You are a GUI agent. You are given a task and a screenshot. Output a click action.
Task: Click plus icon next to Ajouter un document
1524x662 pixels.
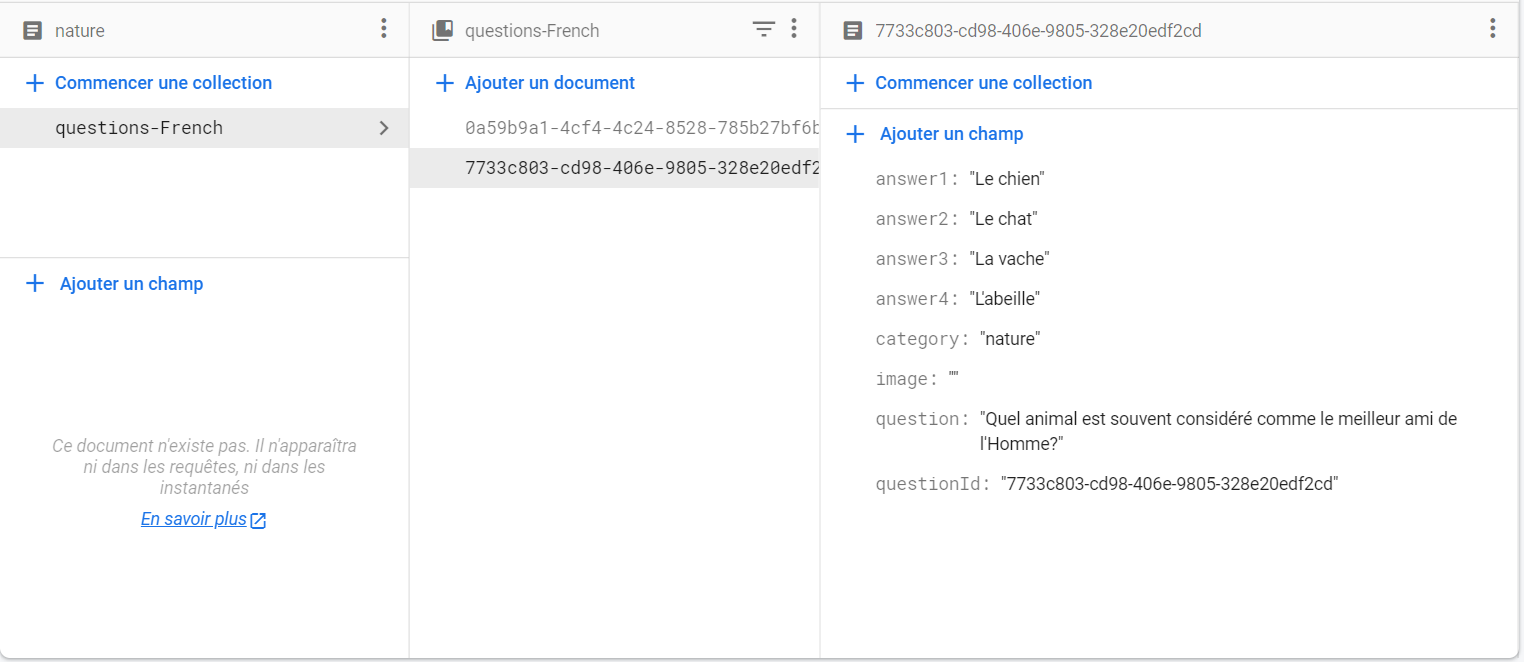pos(445,83)
